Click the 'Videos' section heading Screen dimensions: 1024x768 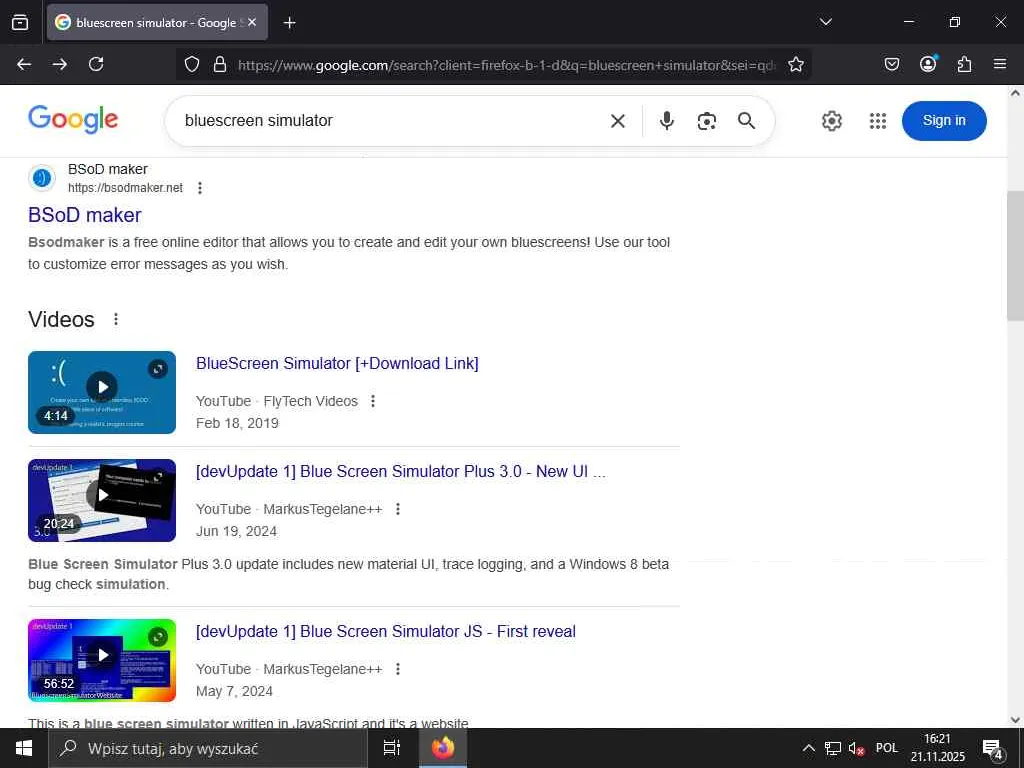coord(61,319)
